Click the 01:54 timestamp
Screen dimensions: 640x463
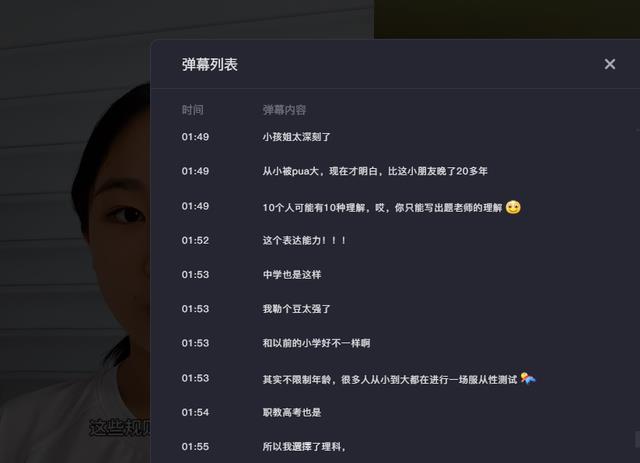[195, 412]
